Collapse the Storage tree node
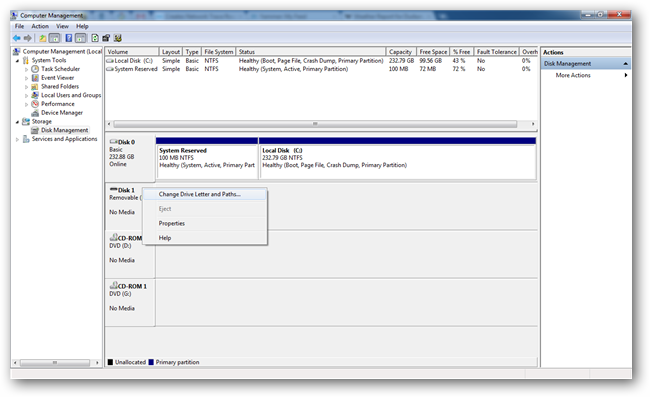650x397 pixels. click(17, 122)
